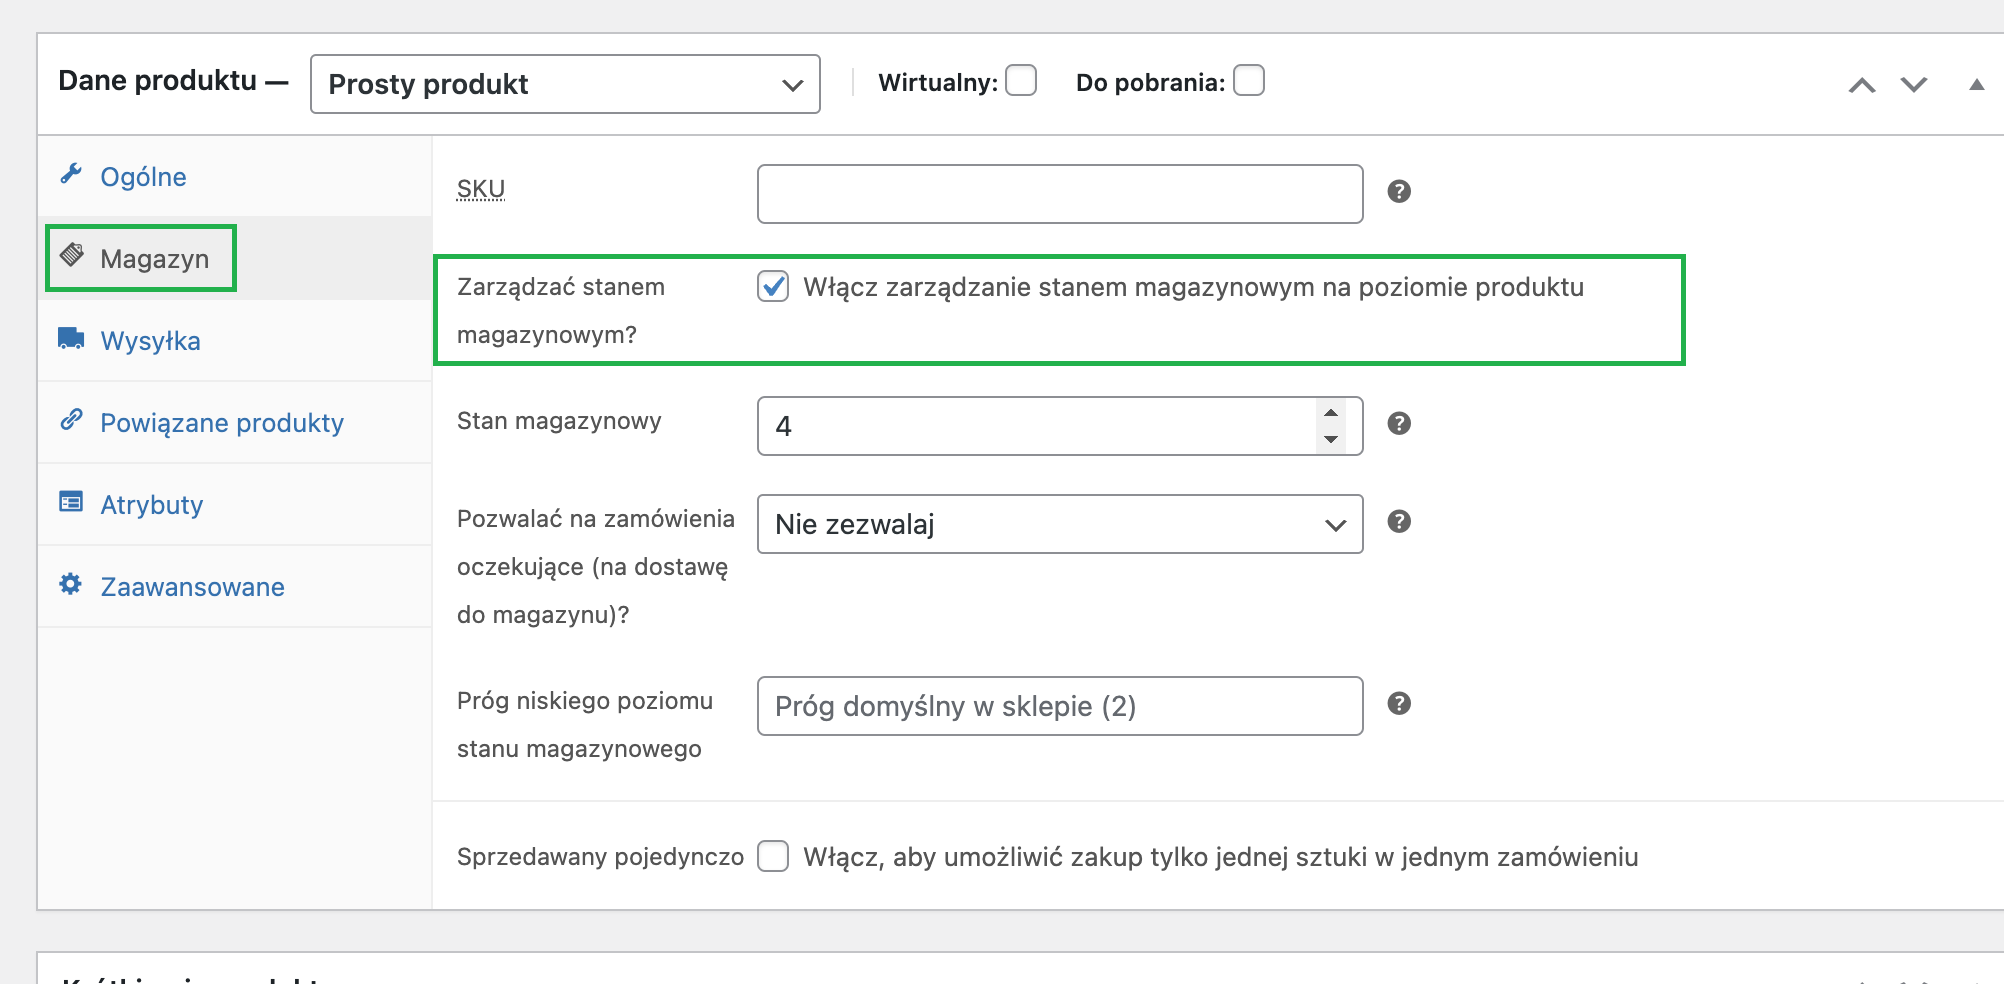Open the help icon beside Stan magazynowy

[x=1400, y=423]
